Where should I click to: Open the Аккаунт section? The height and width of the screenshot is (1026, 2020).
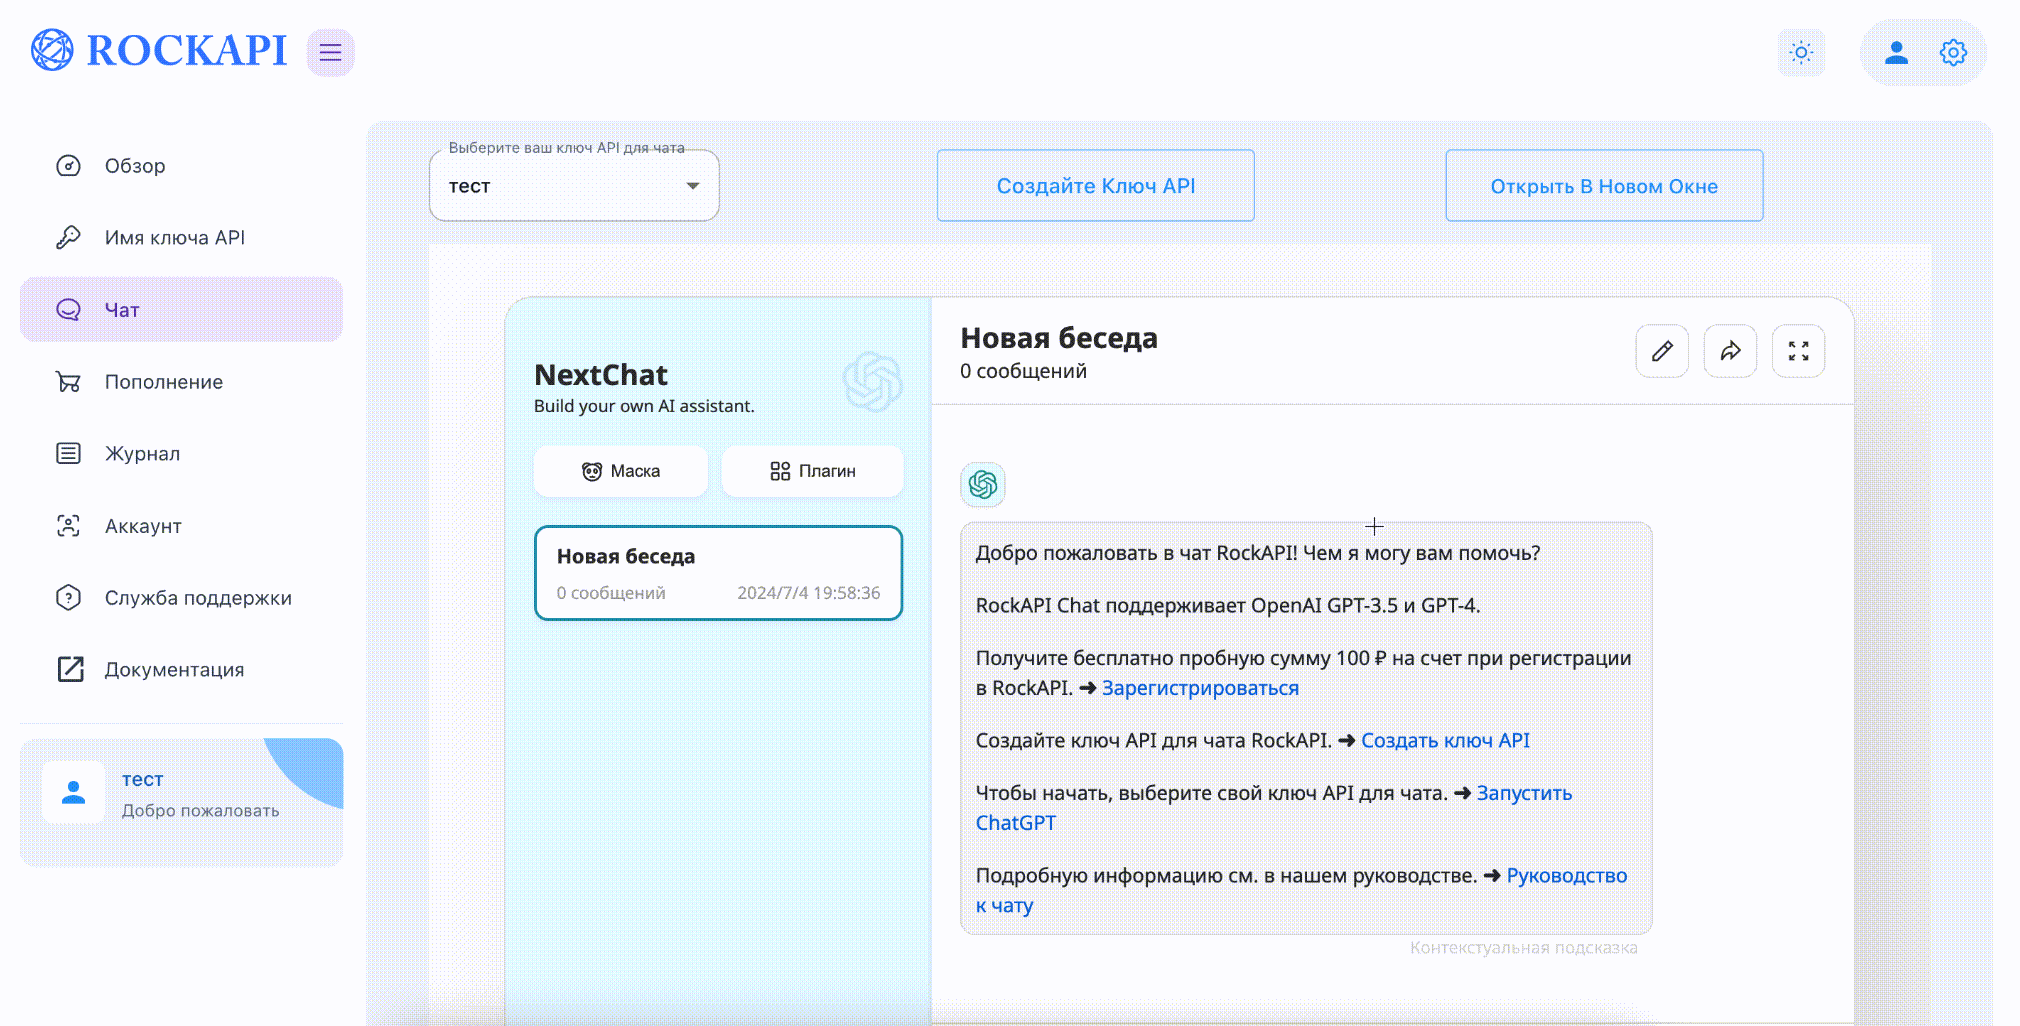point(181,526)
